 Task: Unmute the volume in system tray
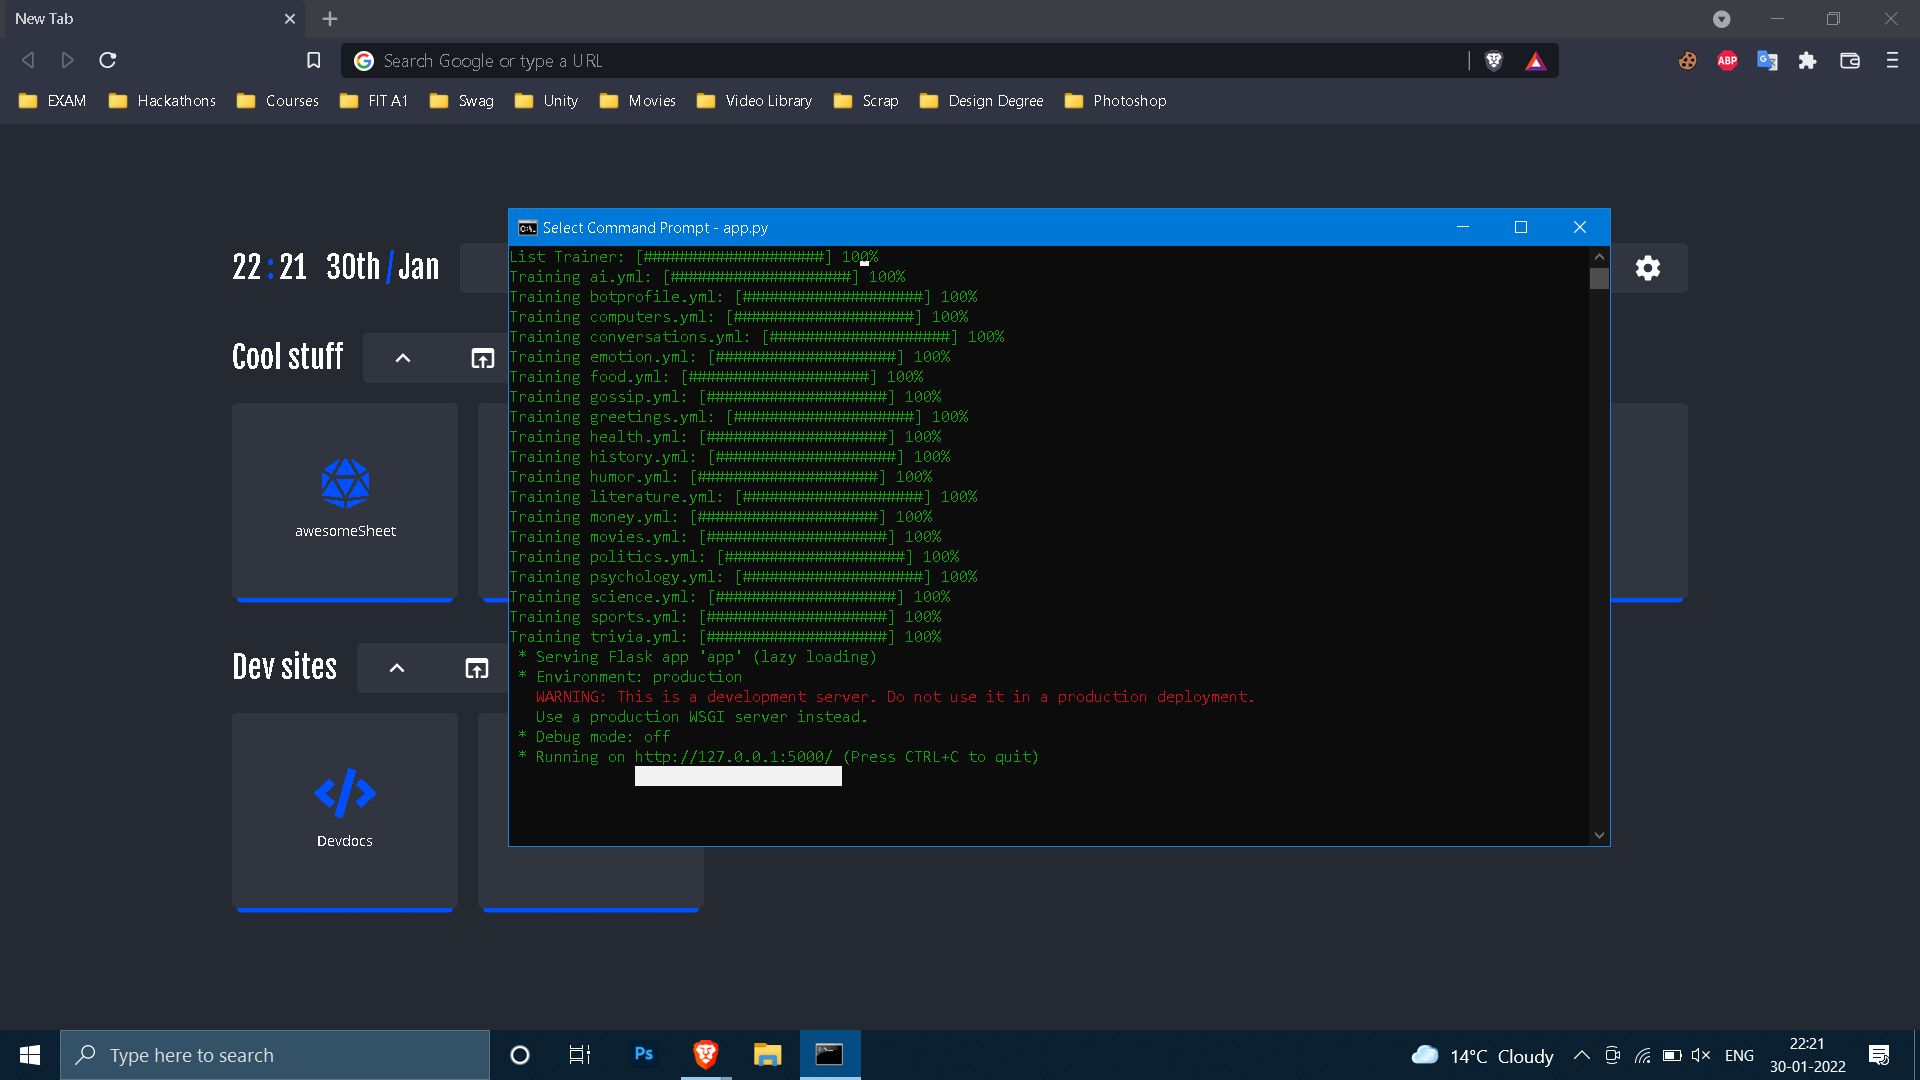point(1700,1055)
